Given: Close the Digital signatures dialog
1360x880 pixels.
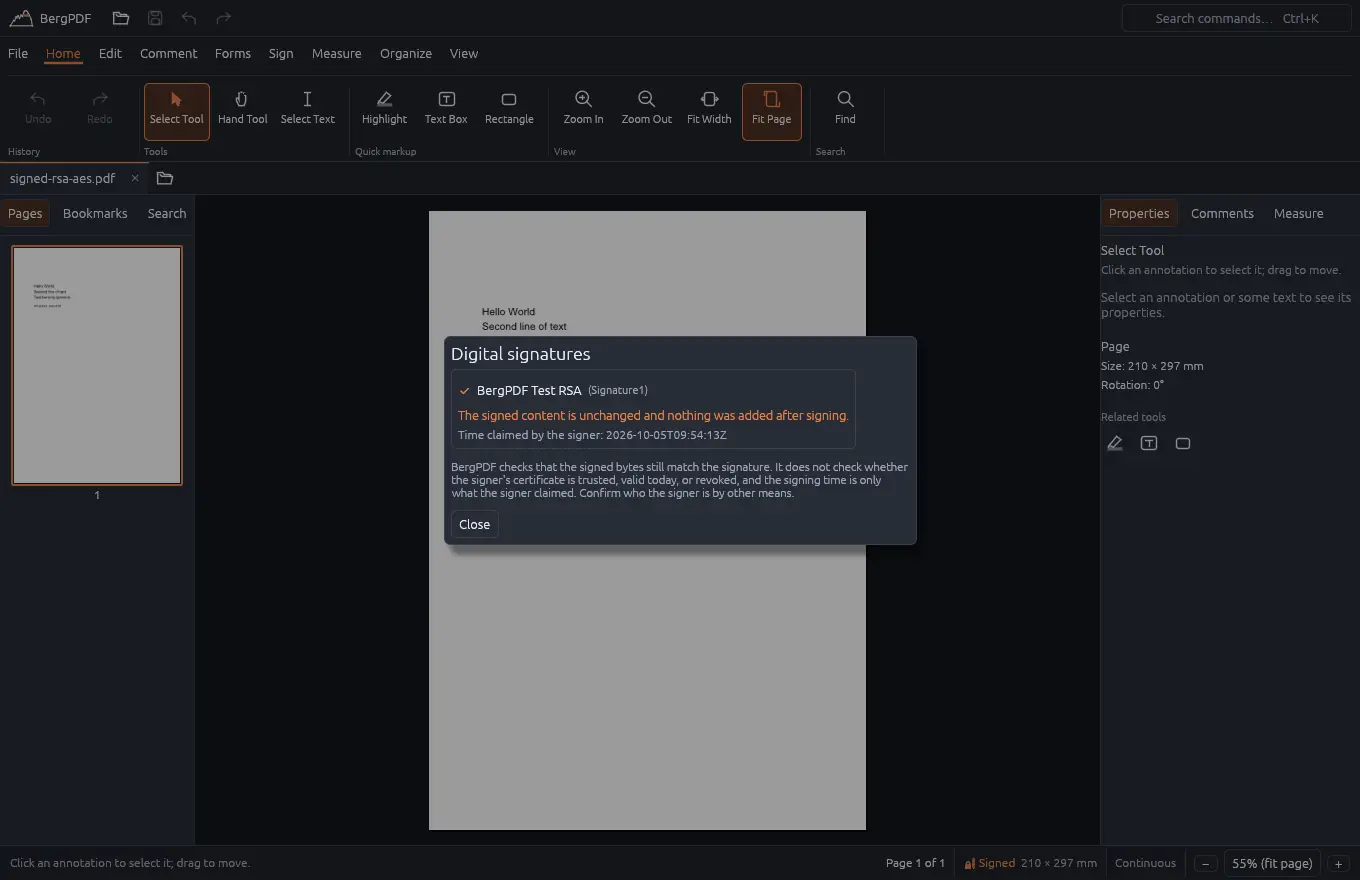Looking at the screenshot, I should [x=474, y=524].
